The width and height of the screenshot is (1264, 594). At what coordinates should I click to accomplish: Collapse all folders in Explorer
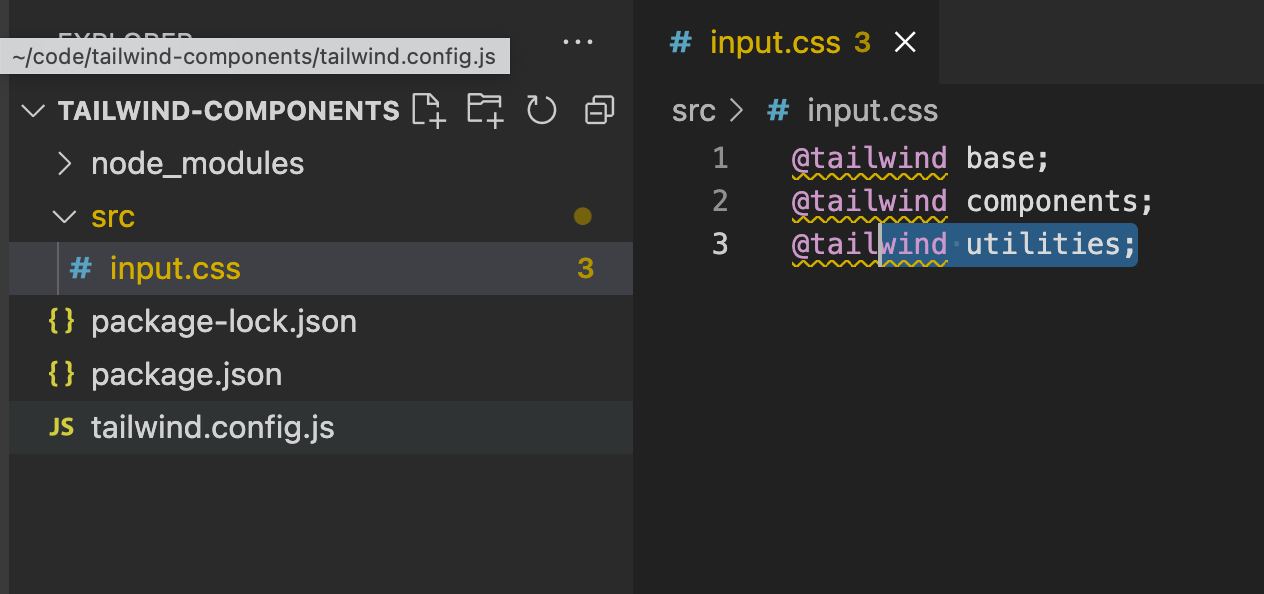pos(598,110)
